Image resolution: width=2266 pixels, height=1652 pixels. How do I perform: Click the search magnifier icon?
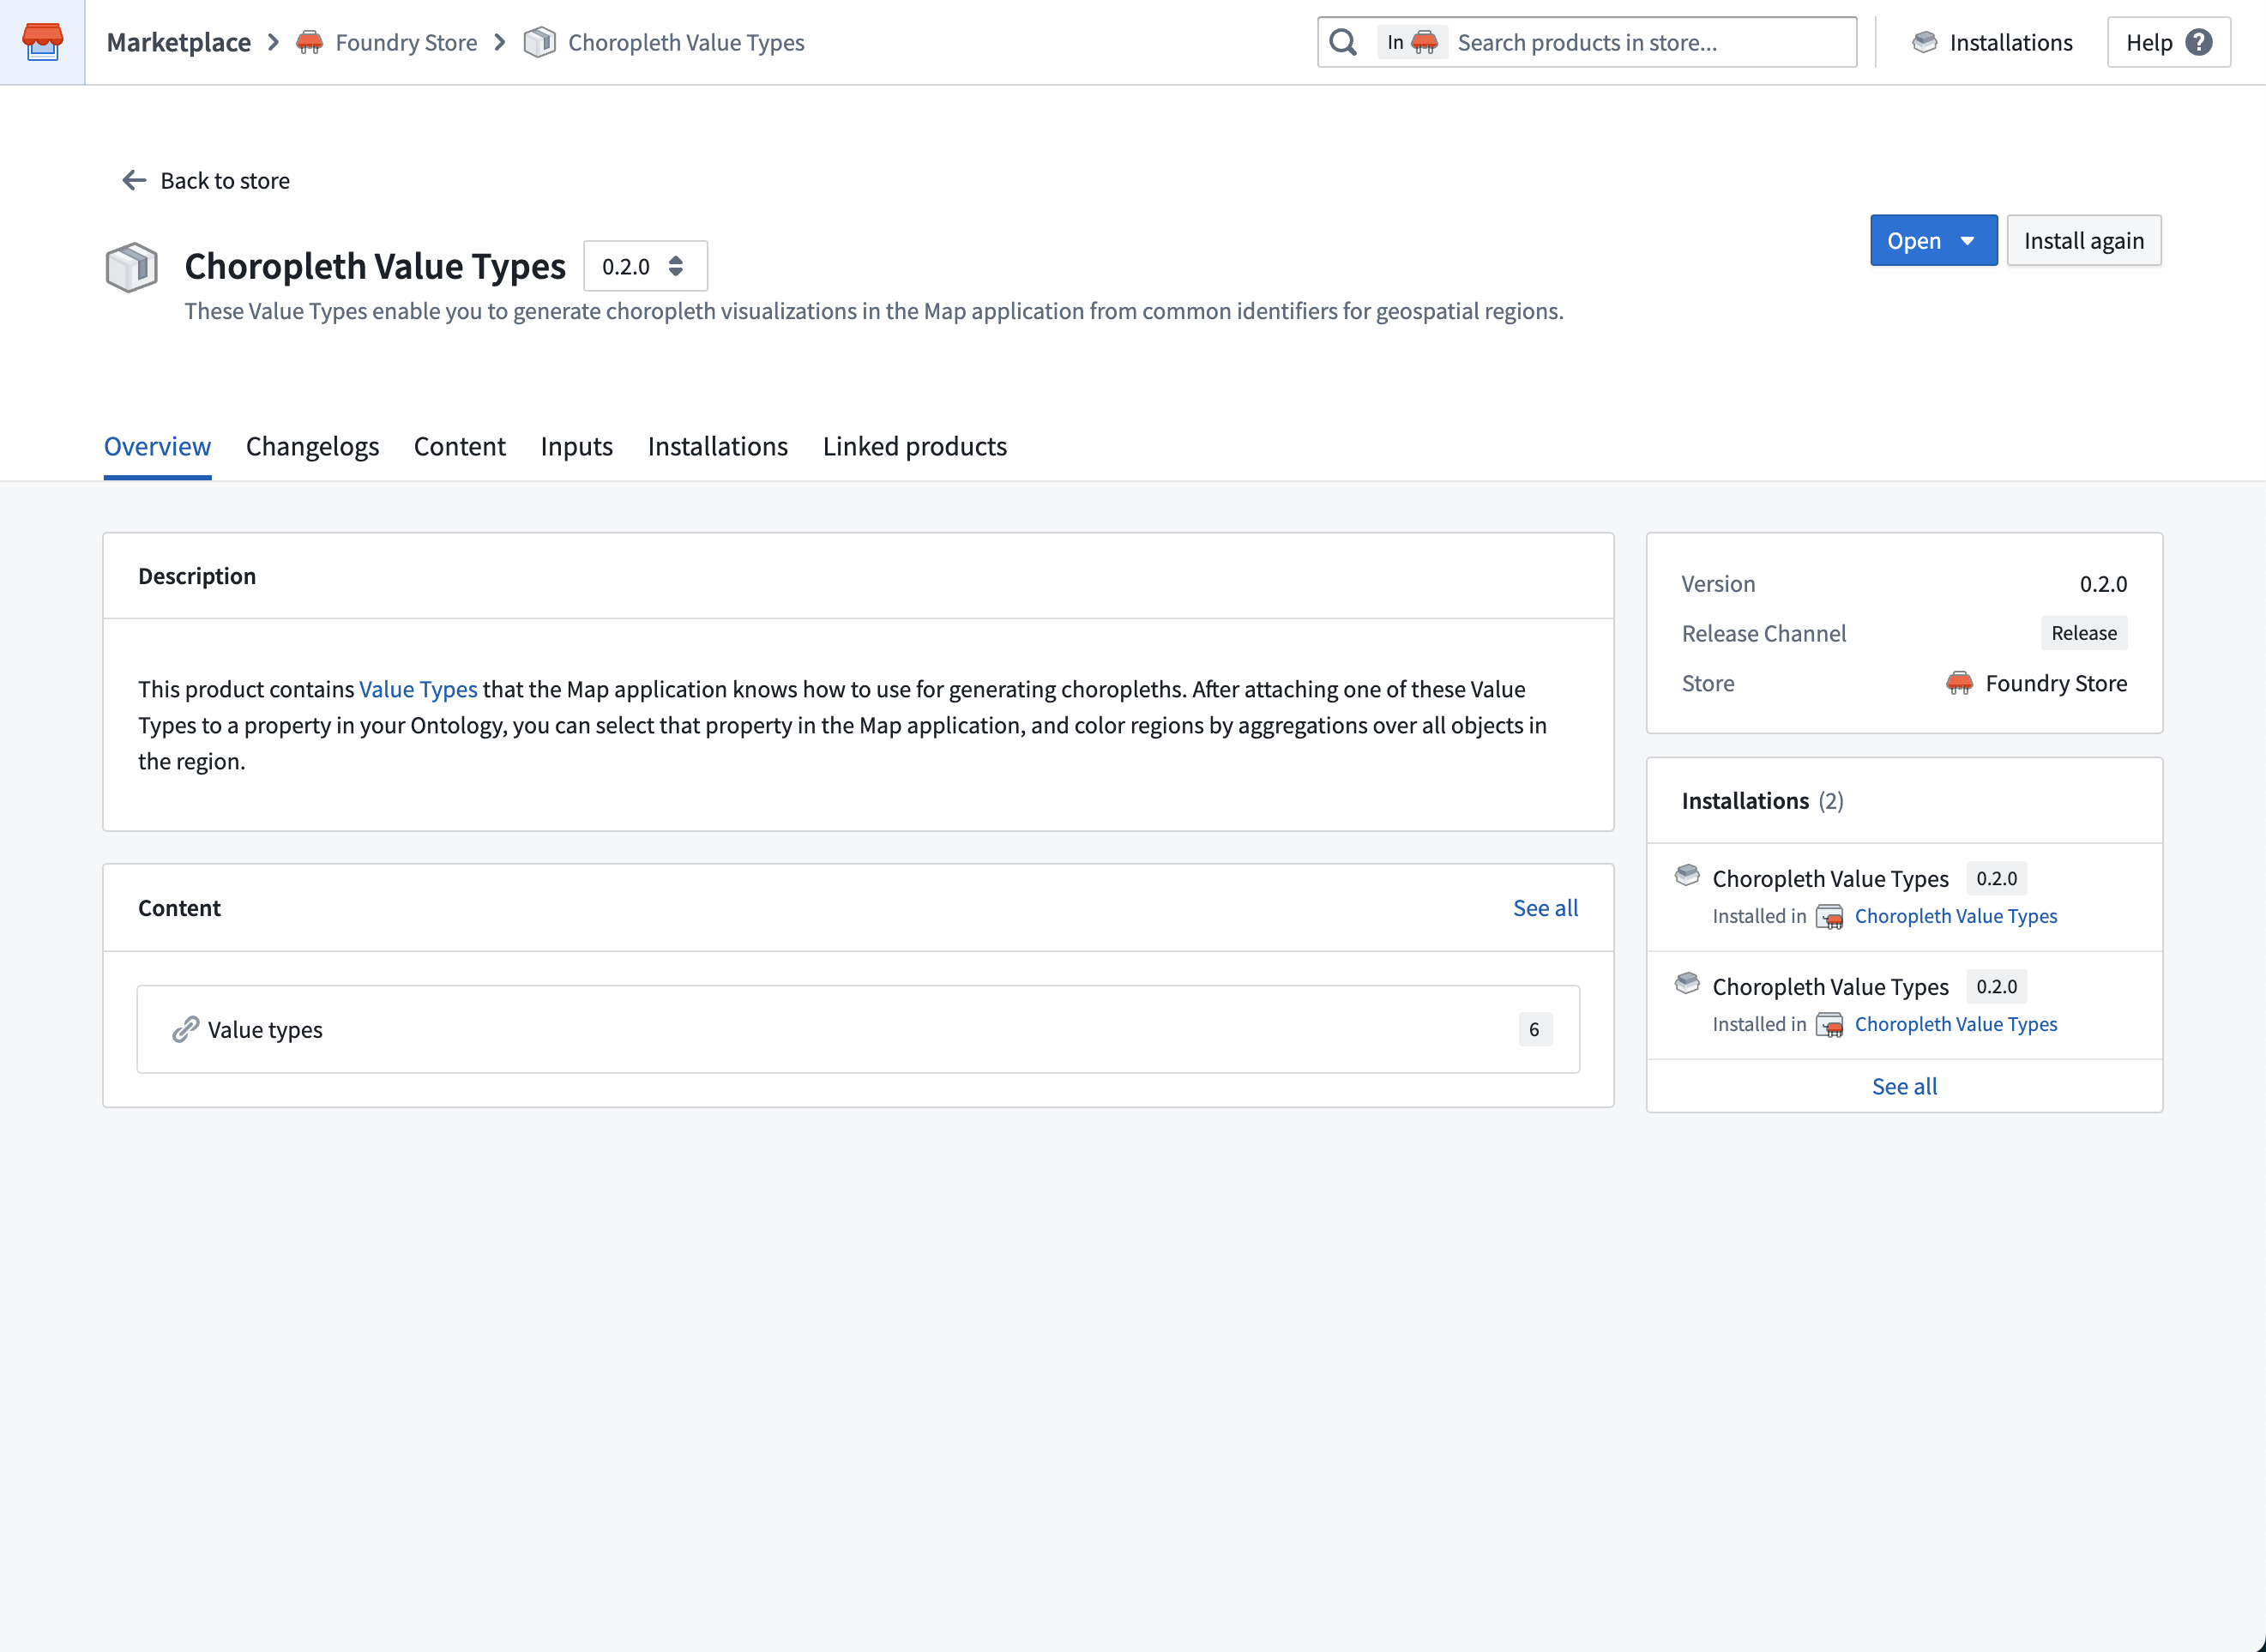tap(1343, 42)
